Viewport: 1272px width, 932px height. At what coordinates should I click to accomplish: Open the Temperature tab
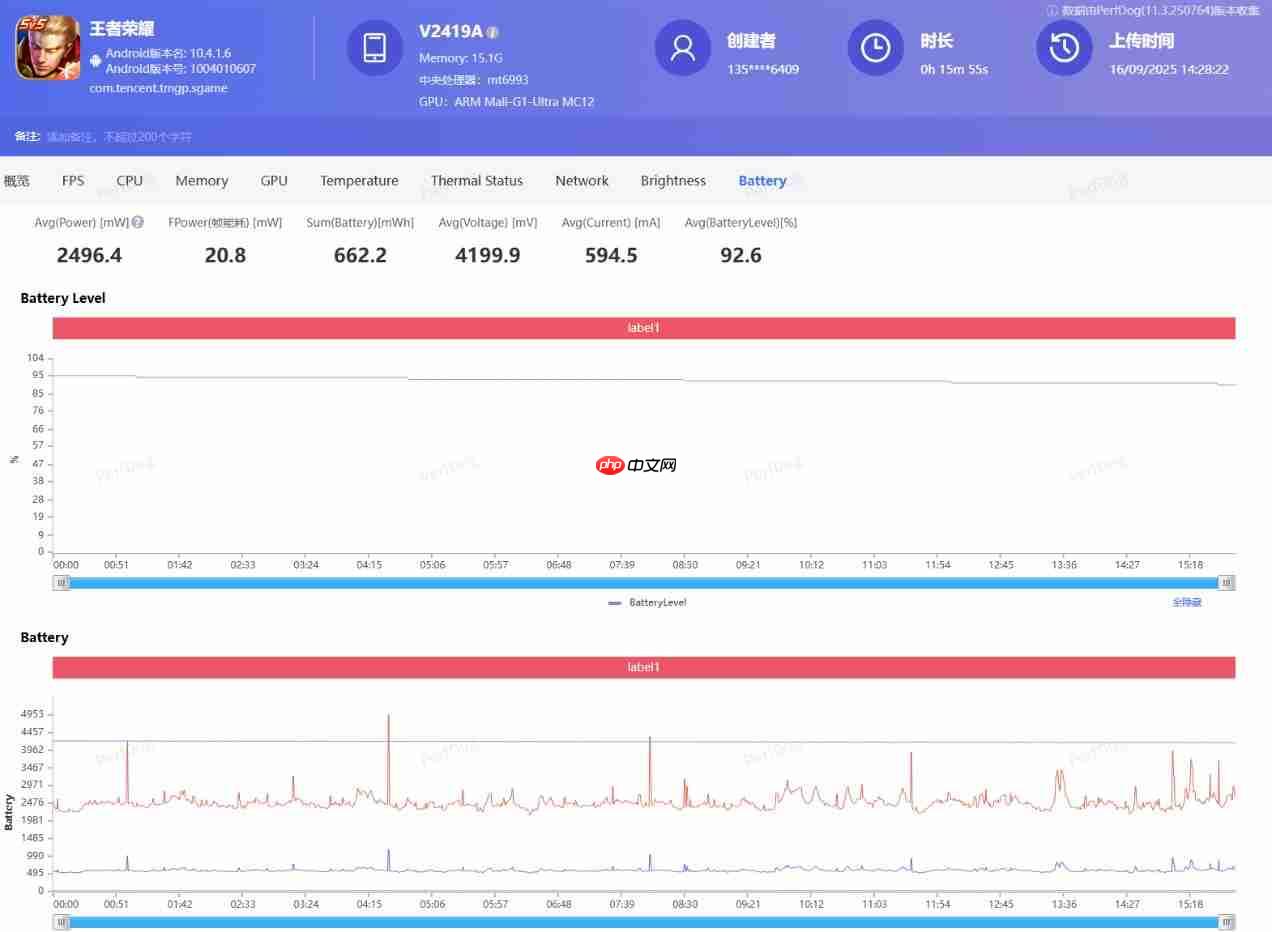tap(359, 181)
